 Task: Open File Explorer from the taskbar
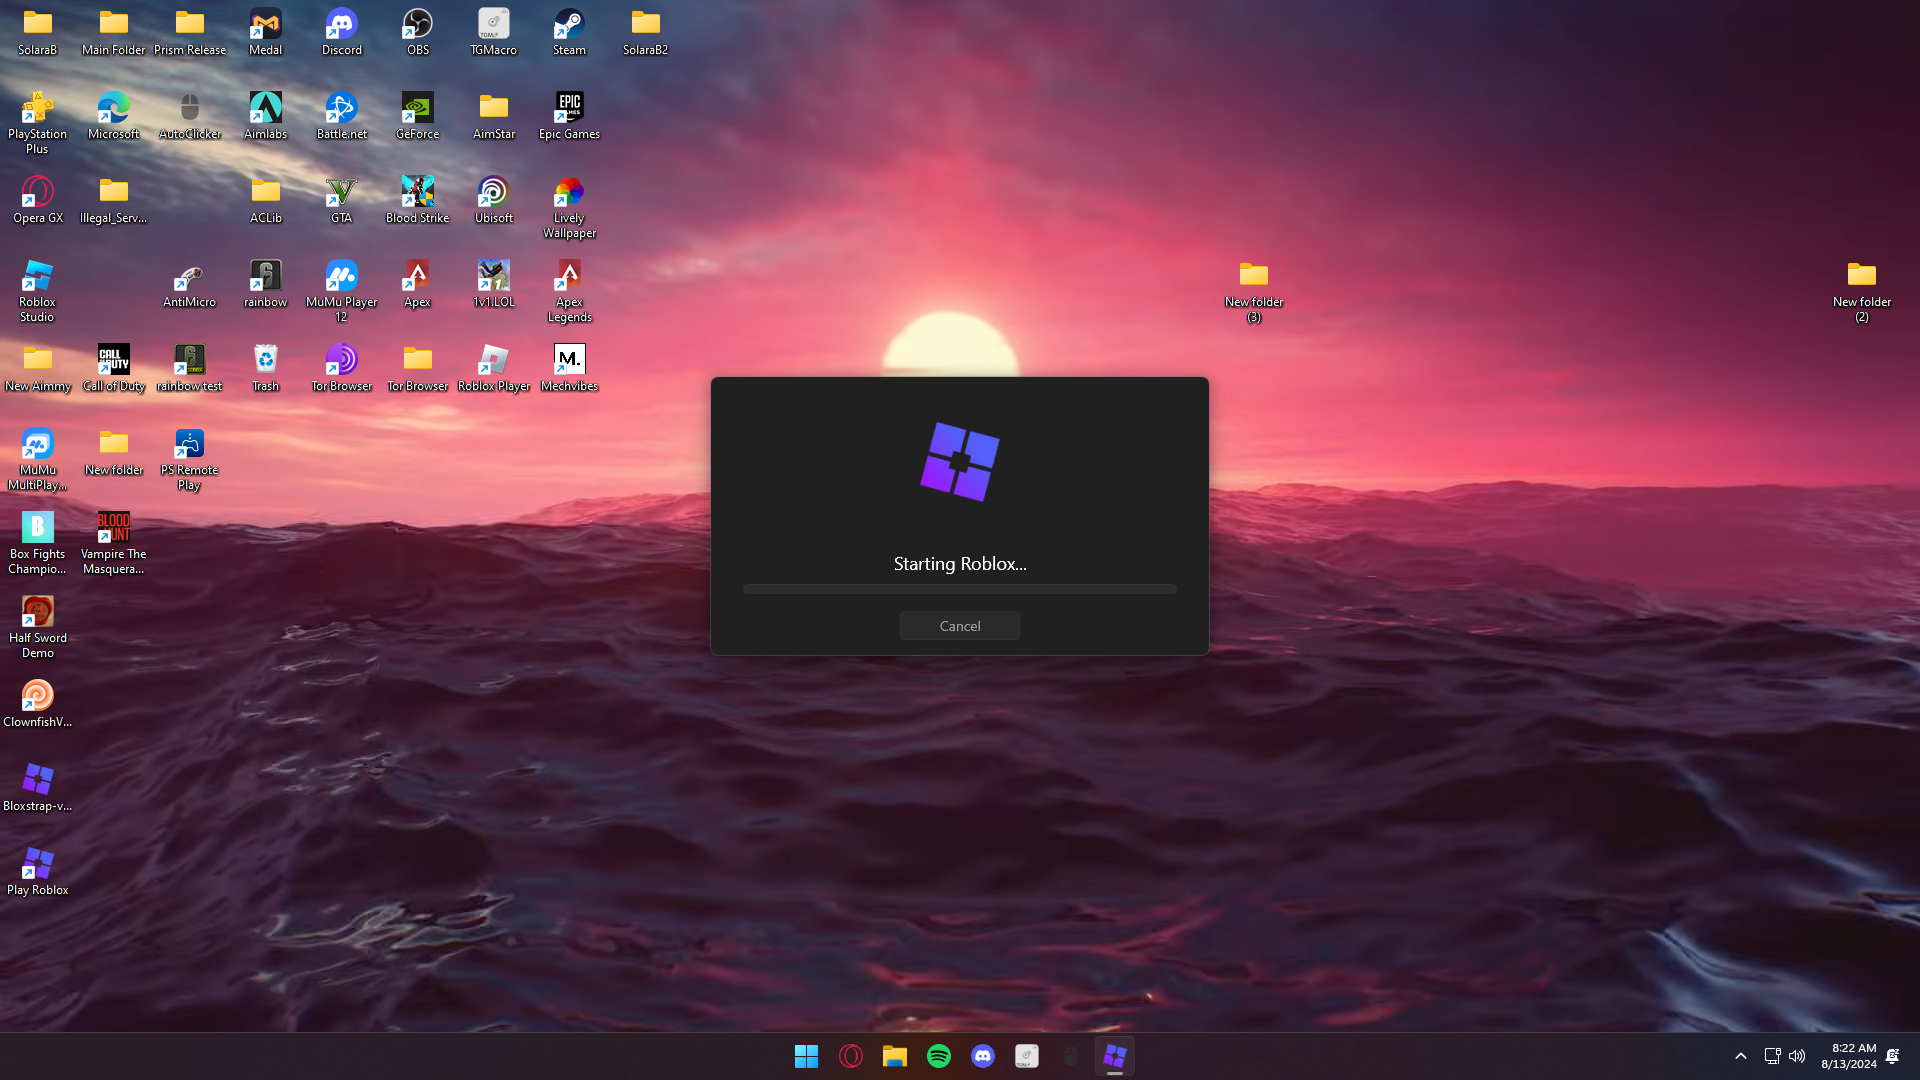pyautogui.click(x=894, y=1056)
